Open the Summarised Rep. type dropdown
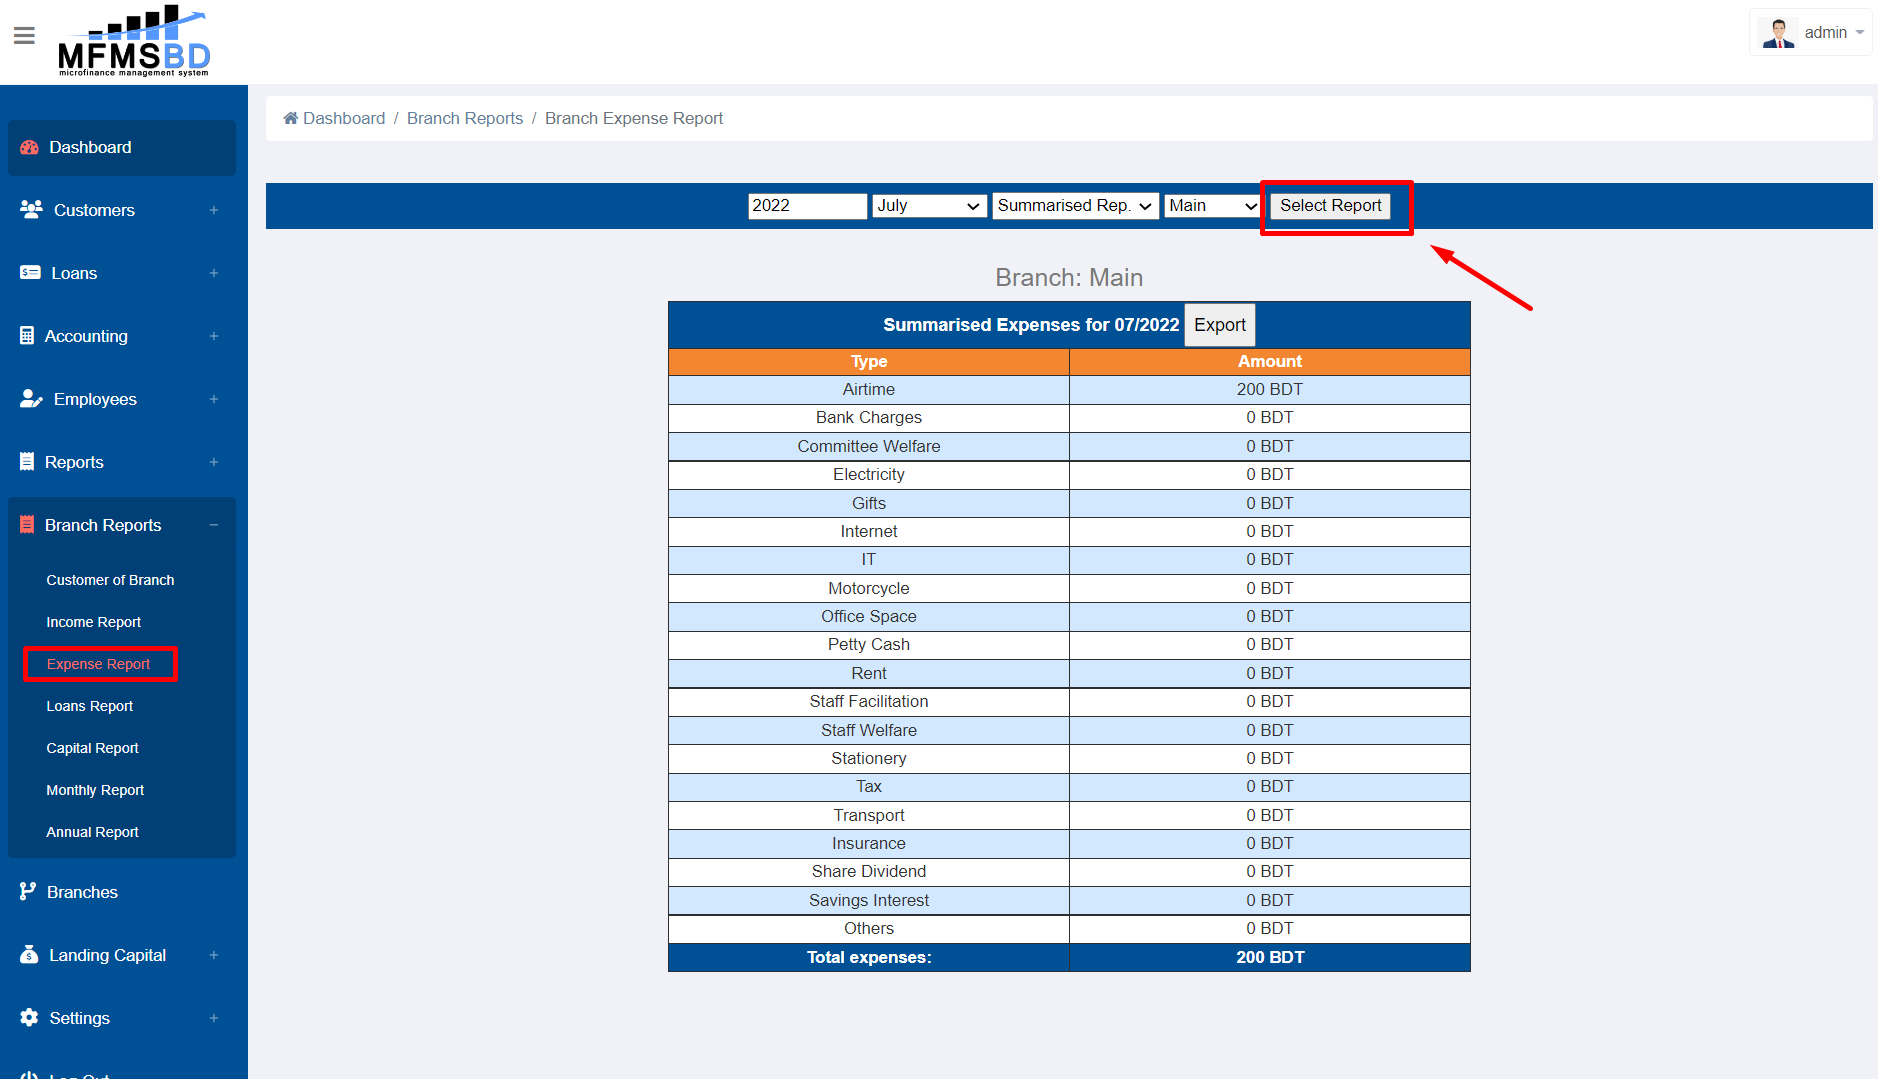The width and height of the screenshot is (1878, 1079). pos(1075,206)
